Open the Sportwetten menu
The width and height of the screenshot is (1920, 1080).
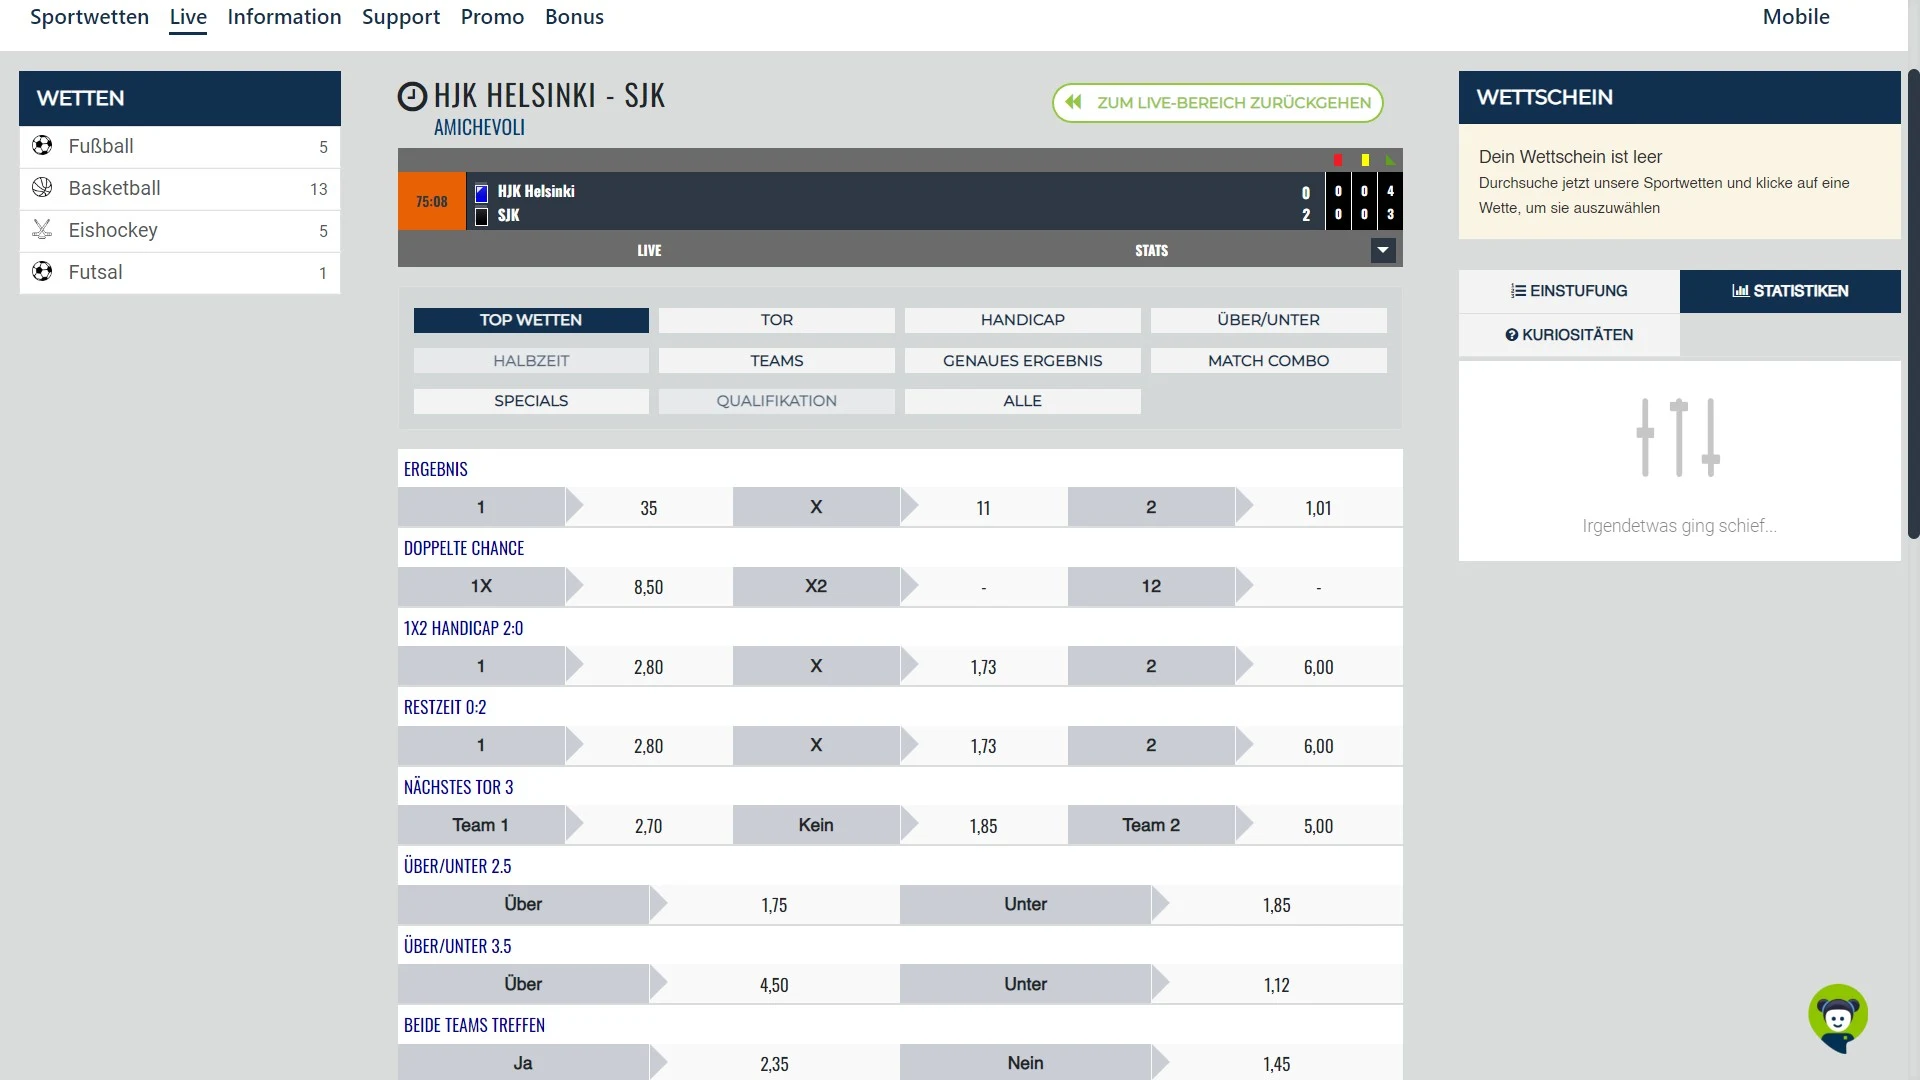click(x=89, y=17)
